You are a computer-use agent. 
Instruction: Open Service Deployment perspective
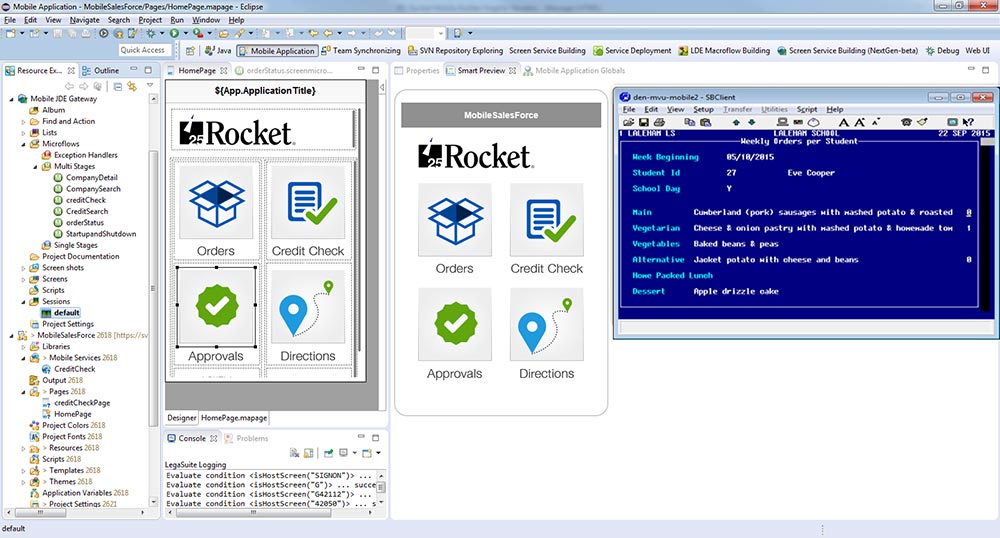click(632, 50)
